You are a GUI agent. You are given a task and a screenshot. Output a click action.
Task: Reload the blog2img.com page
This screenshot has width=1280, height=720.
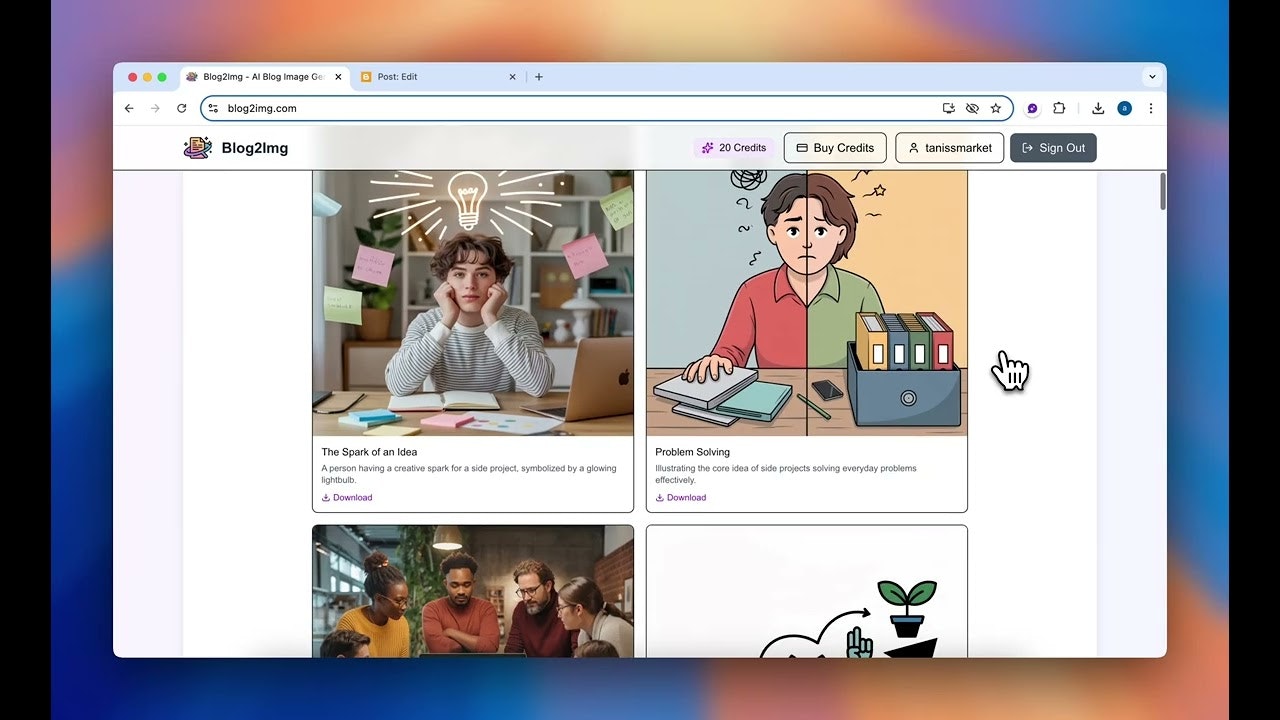[181, 108]
